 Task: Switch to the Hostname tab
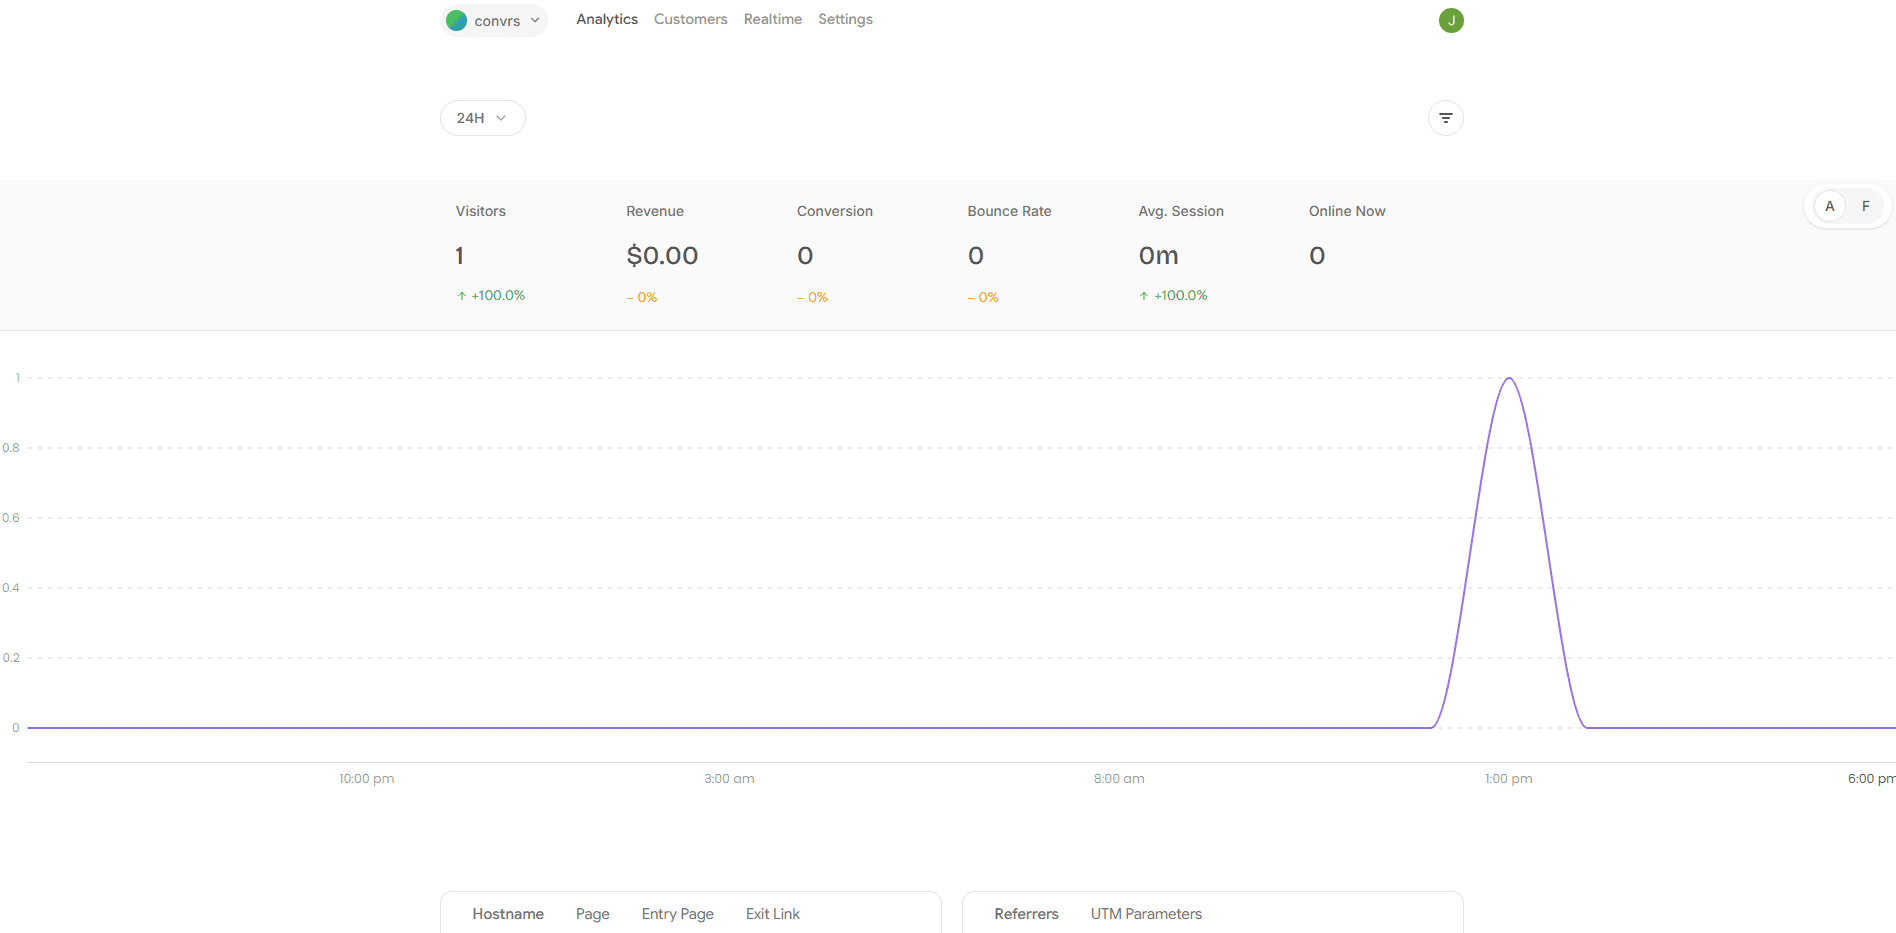pos(508,914)
